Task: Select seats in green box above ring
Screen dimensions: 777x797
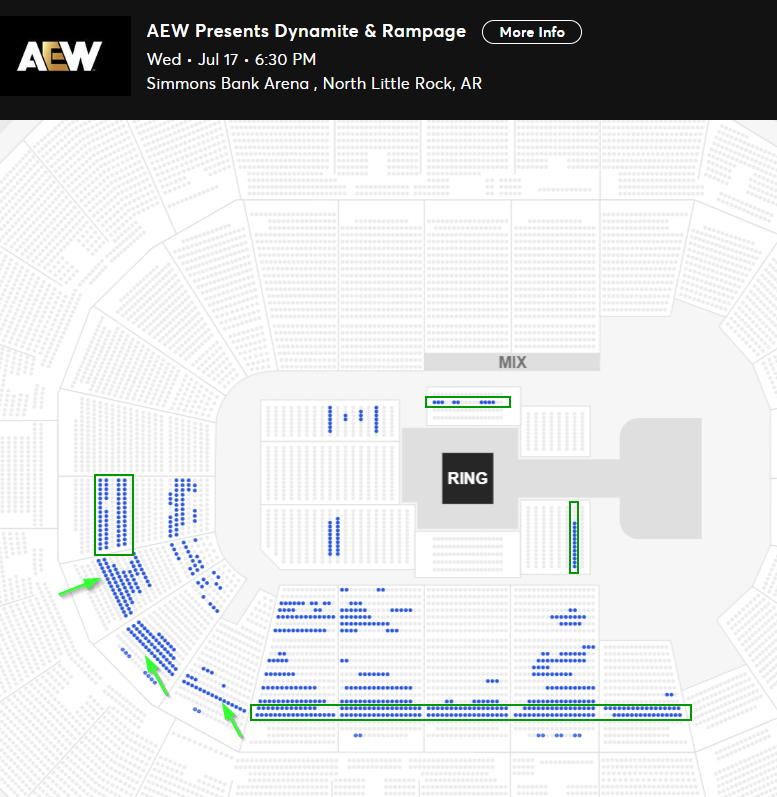Action: pos(468,402)
